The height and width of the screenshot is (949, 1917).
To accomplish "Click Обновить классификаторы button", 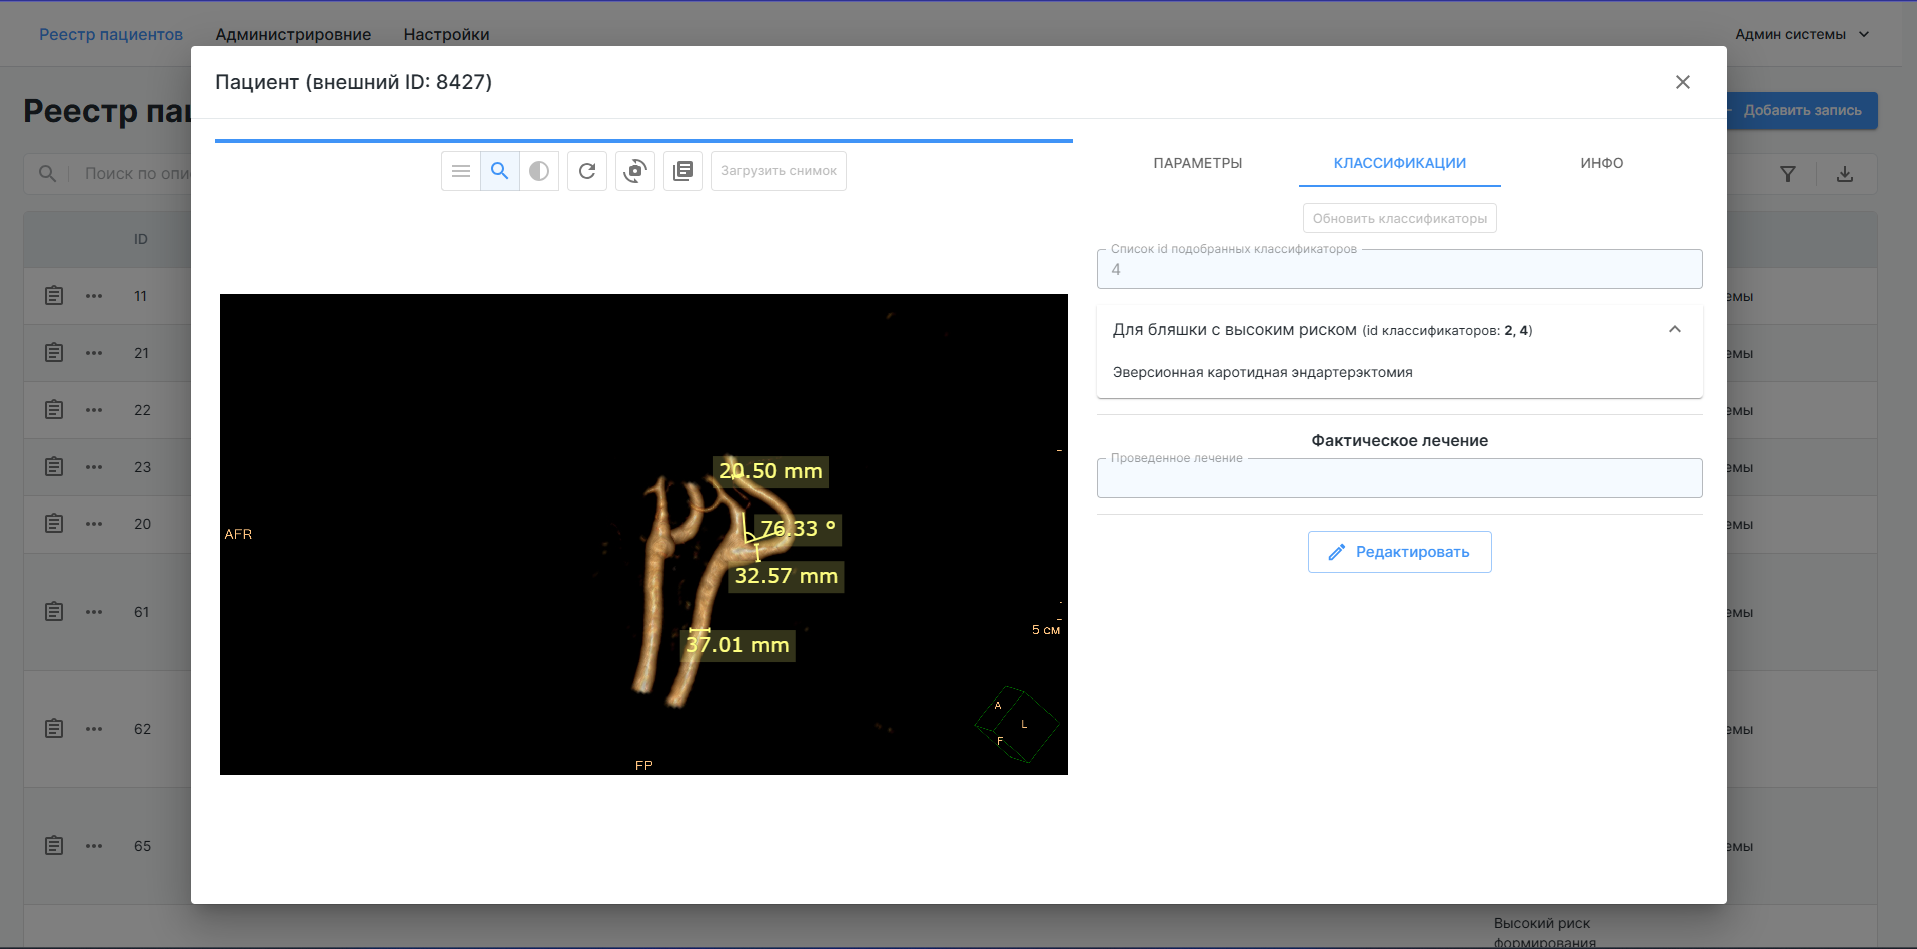I will point(1399,218).
